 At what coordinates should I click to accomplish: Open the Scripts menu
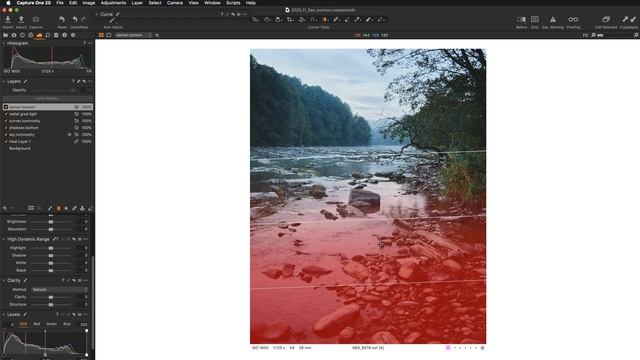pyautogui.click(x=233, y=3)
